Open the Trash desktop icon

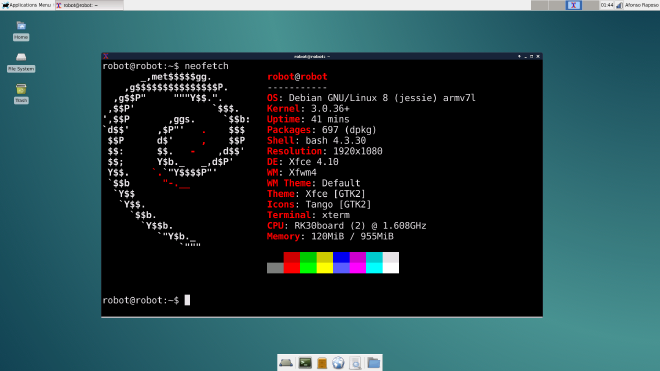21,93
